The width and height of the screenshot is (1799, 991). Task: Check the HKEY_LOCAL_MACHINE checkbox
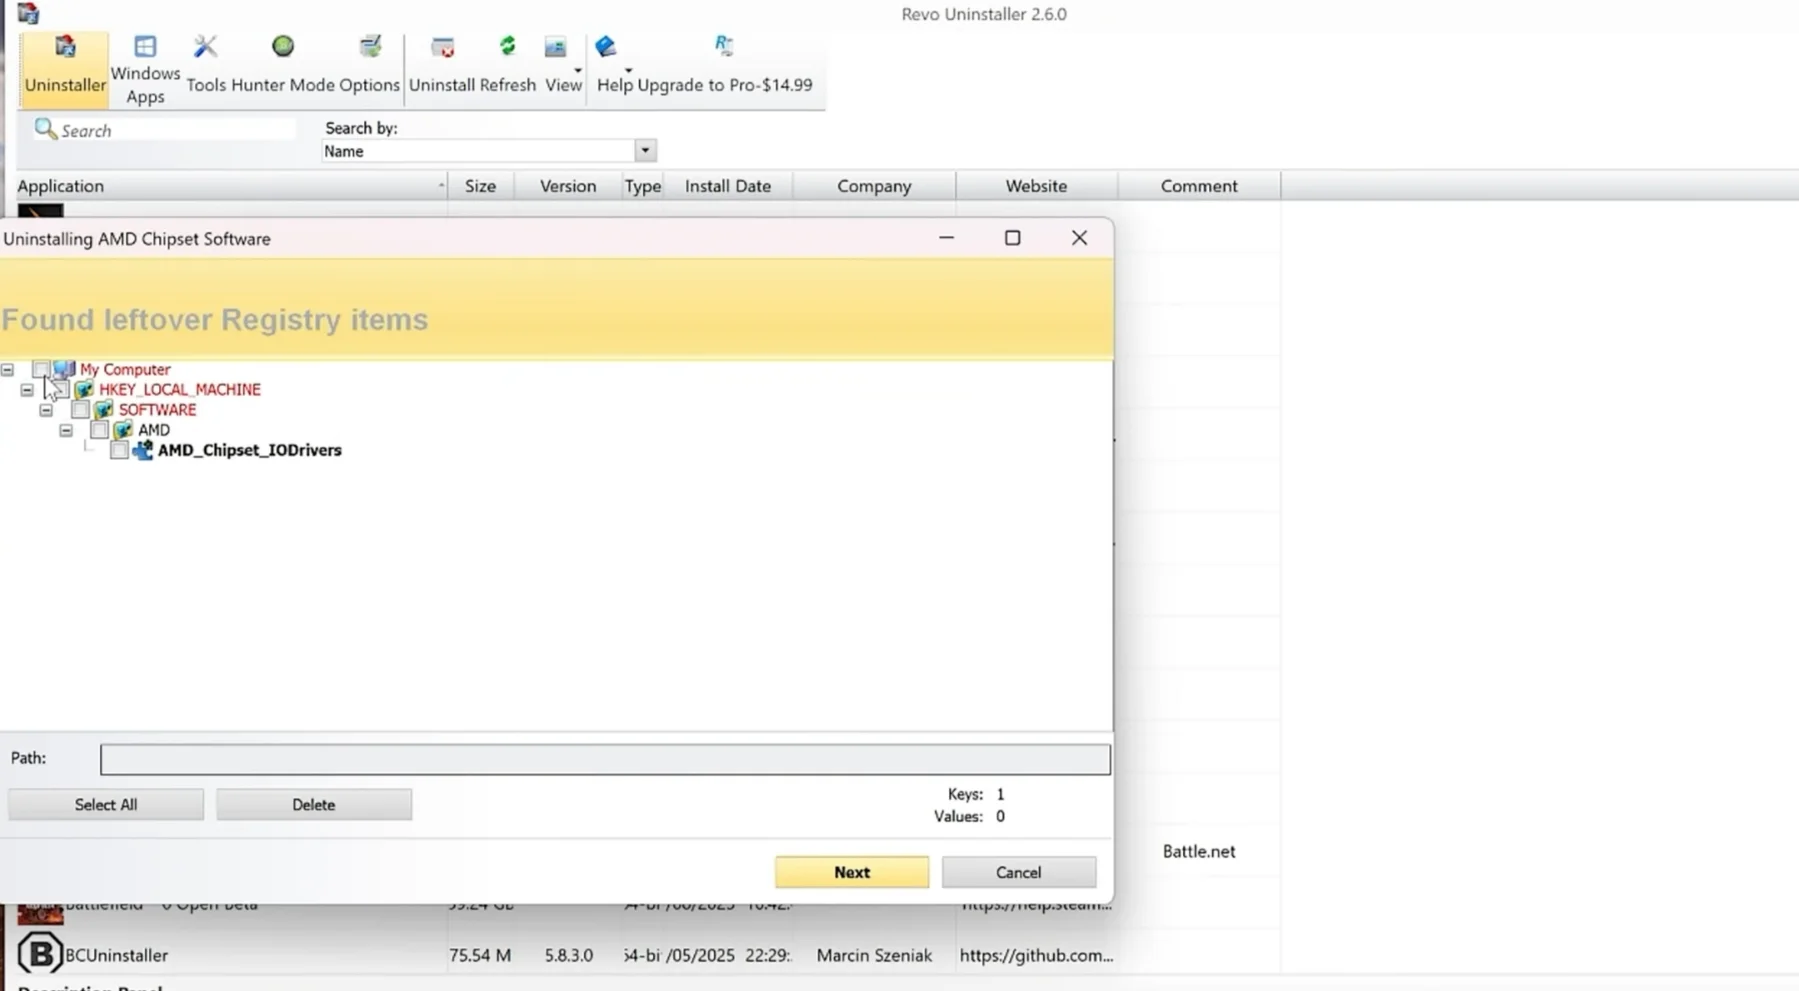coord(60,389)
